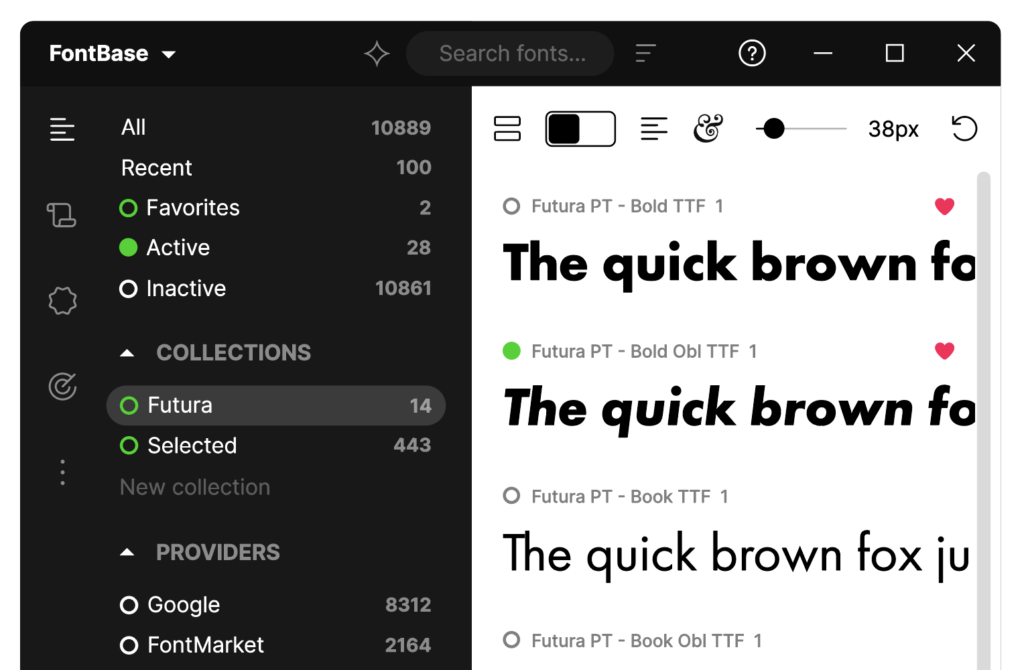This screenshot has height=670, width=1024.
Task: Open the FontMarket provider
Action: point(276,645)
